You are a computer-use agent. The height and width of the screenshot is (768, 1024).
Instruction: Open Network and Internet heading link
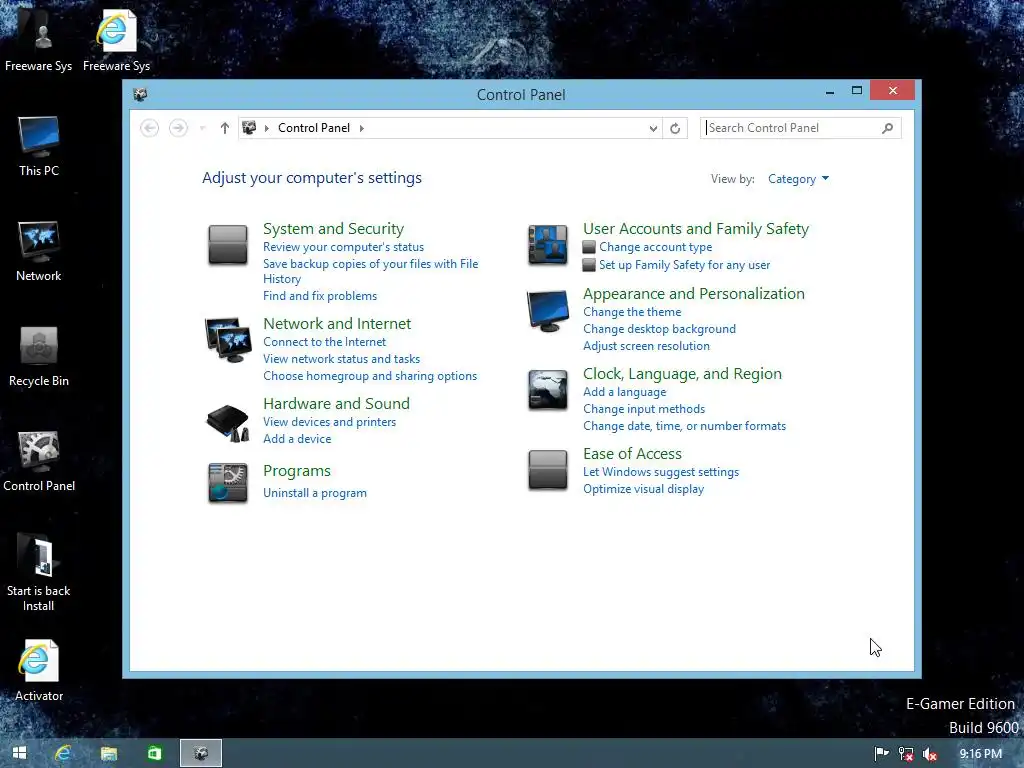point(337,323)
